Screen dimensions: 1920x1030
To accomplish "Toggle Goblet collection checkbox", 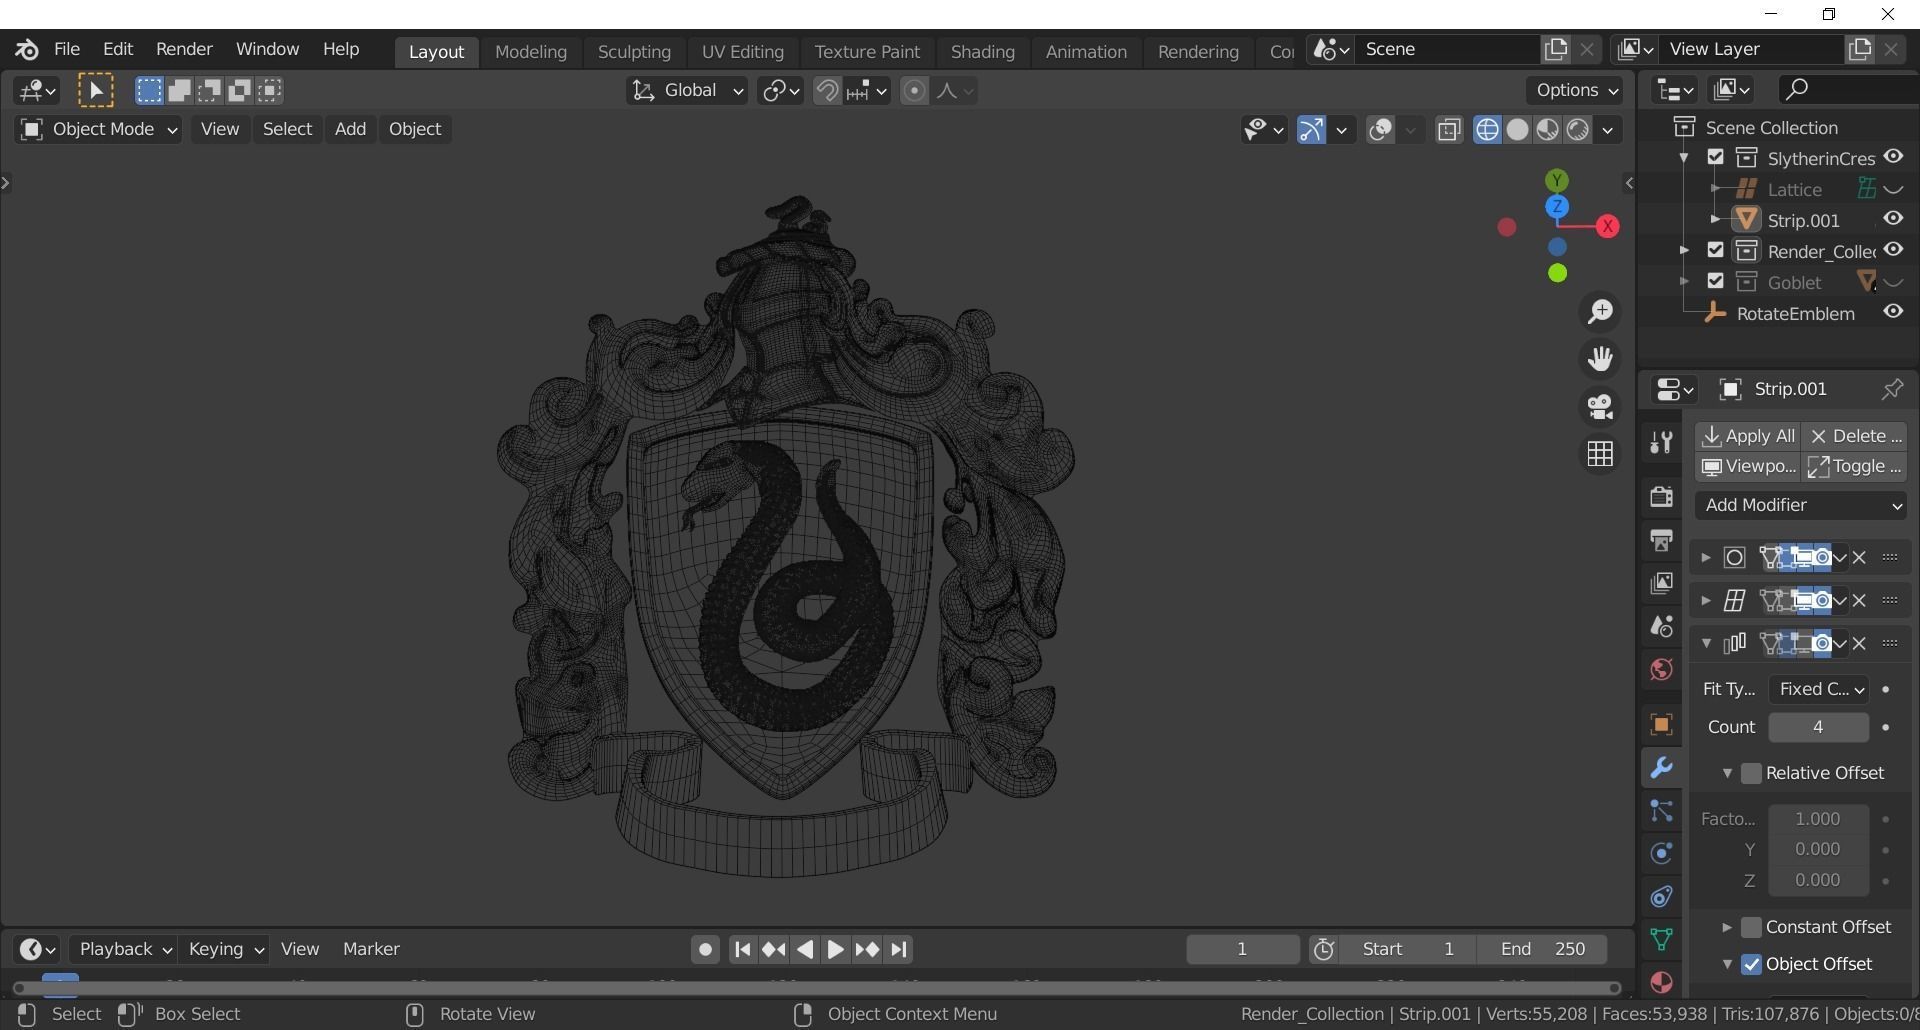I will point(1716,281).
